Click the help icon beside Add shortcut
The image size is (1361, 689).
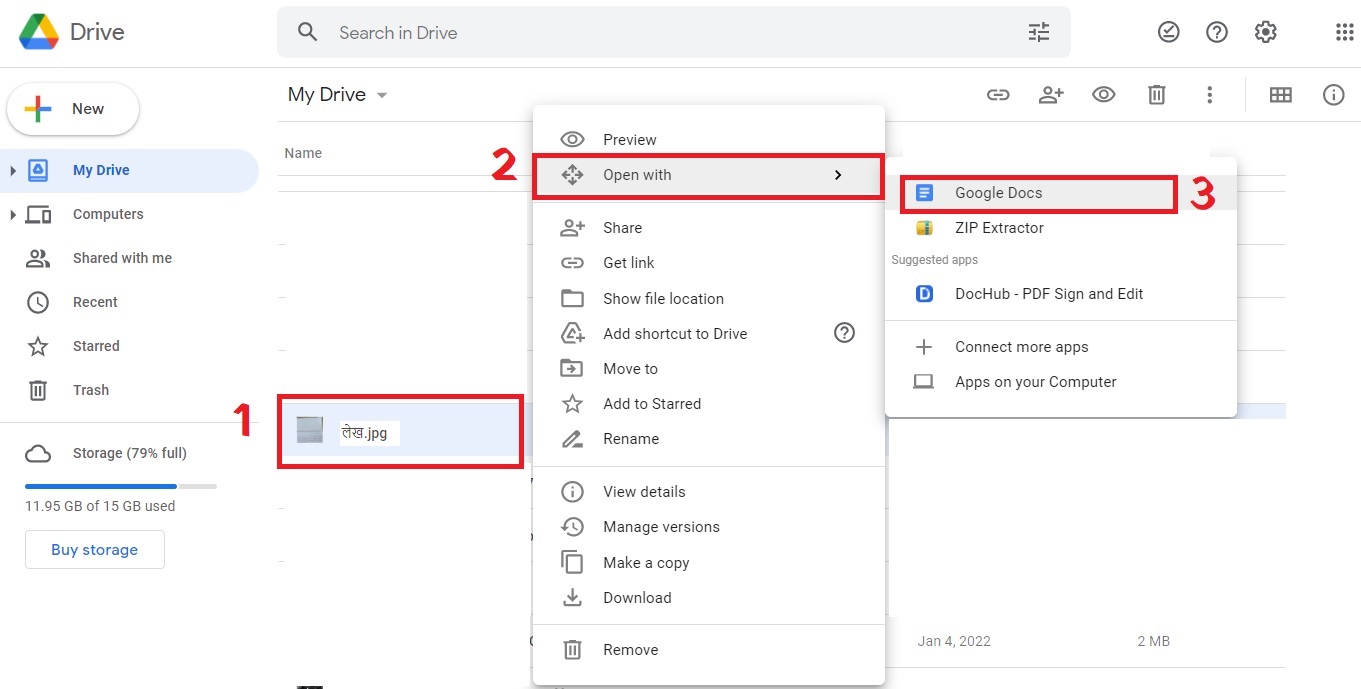(845, 333)
